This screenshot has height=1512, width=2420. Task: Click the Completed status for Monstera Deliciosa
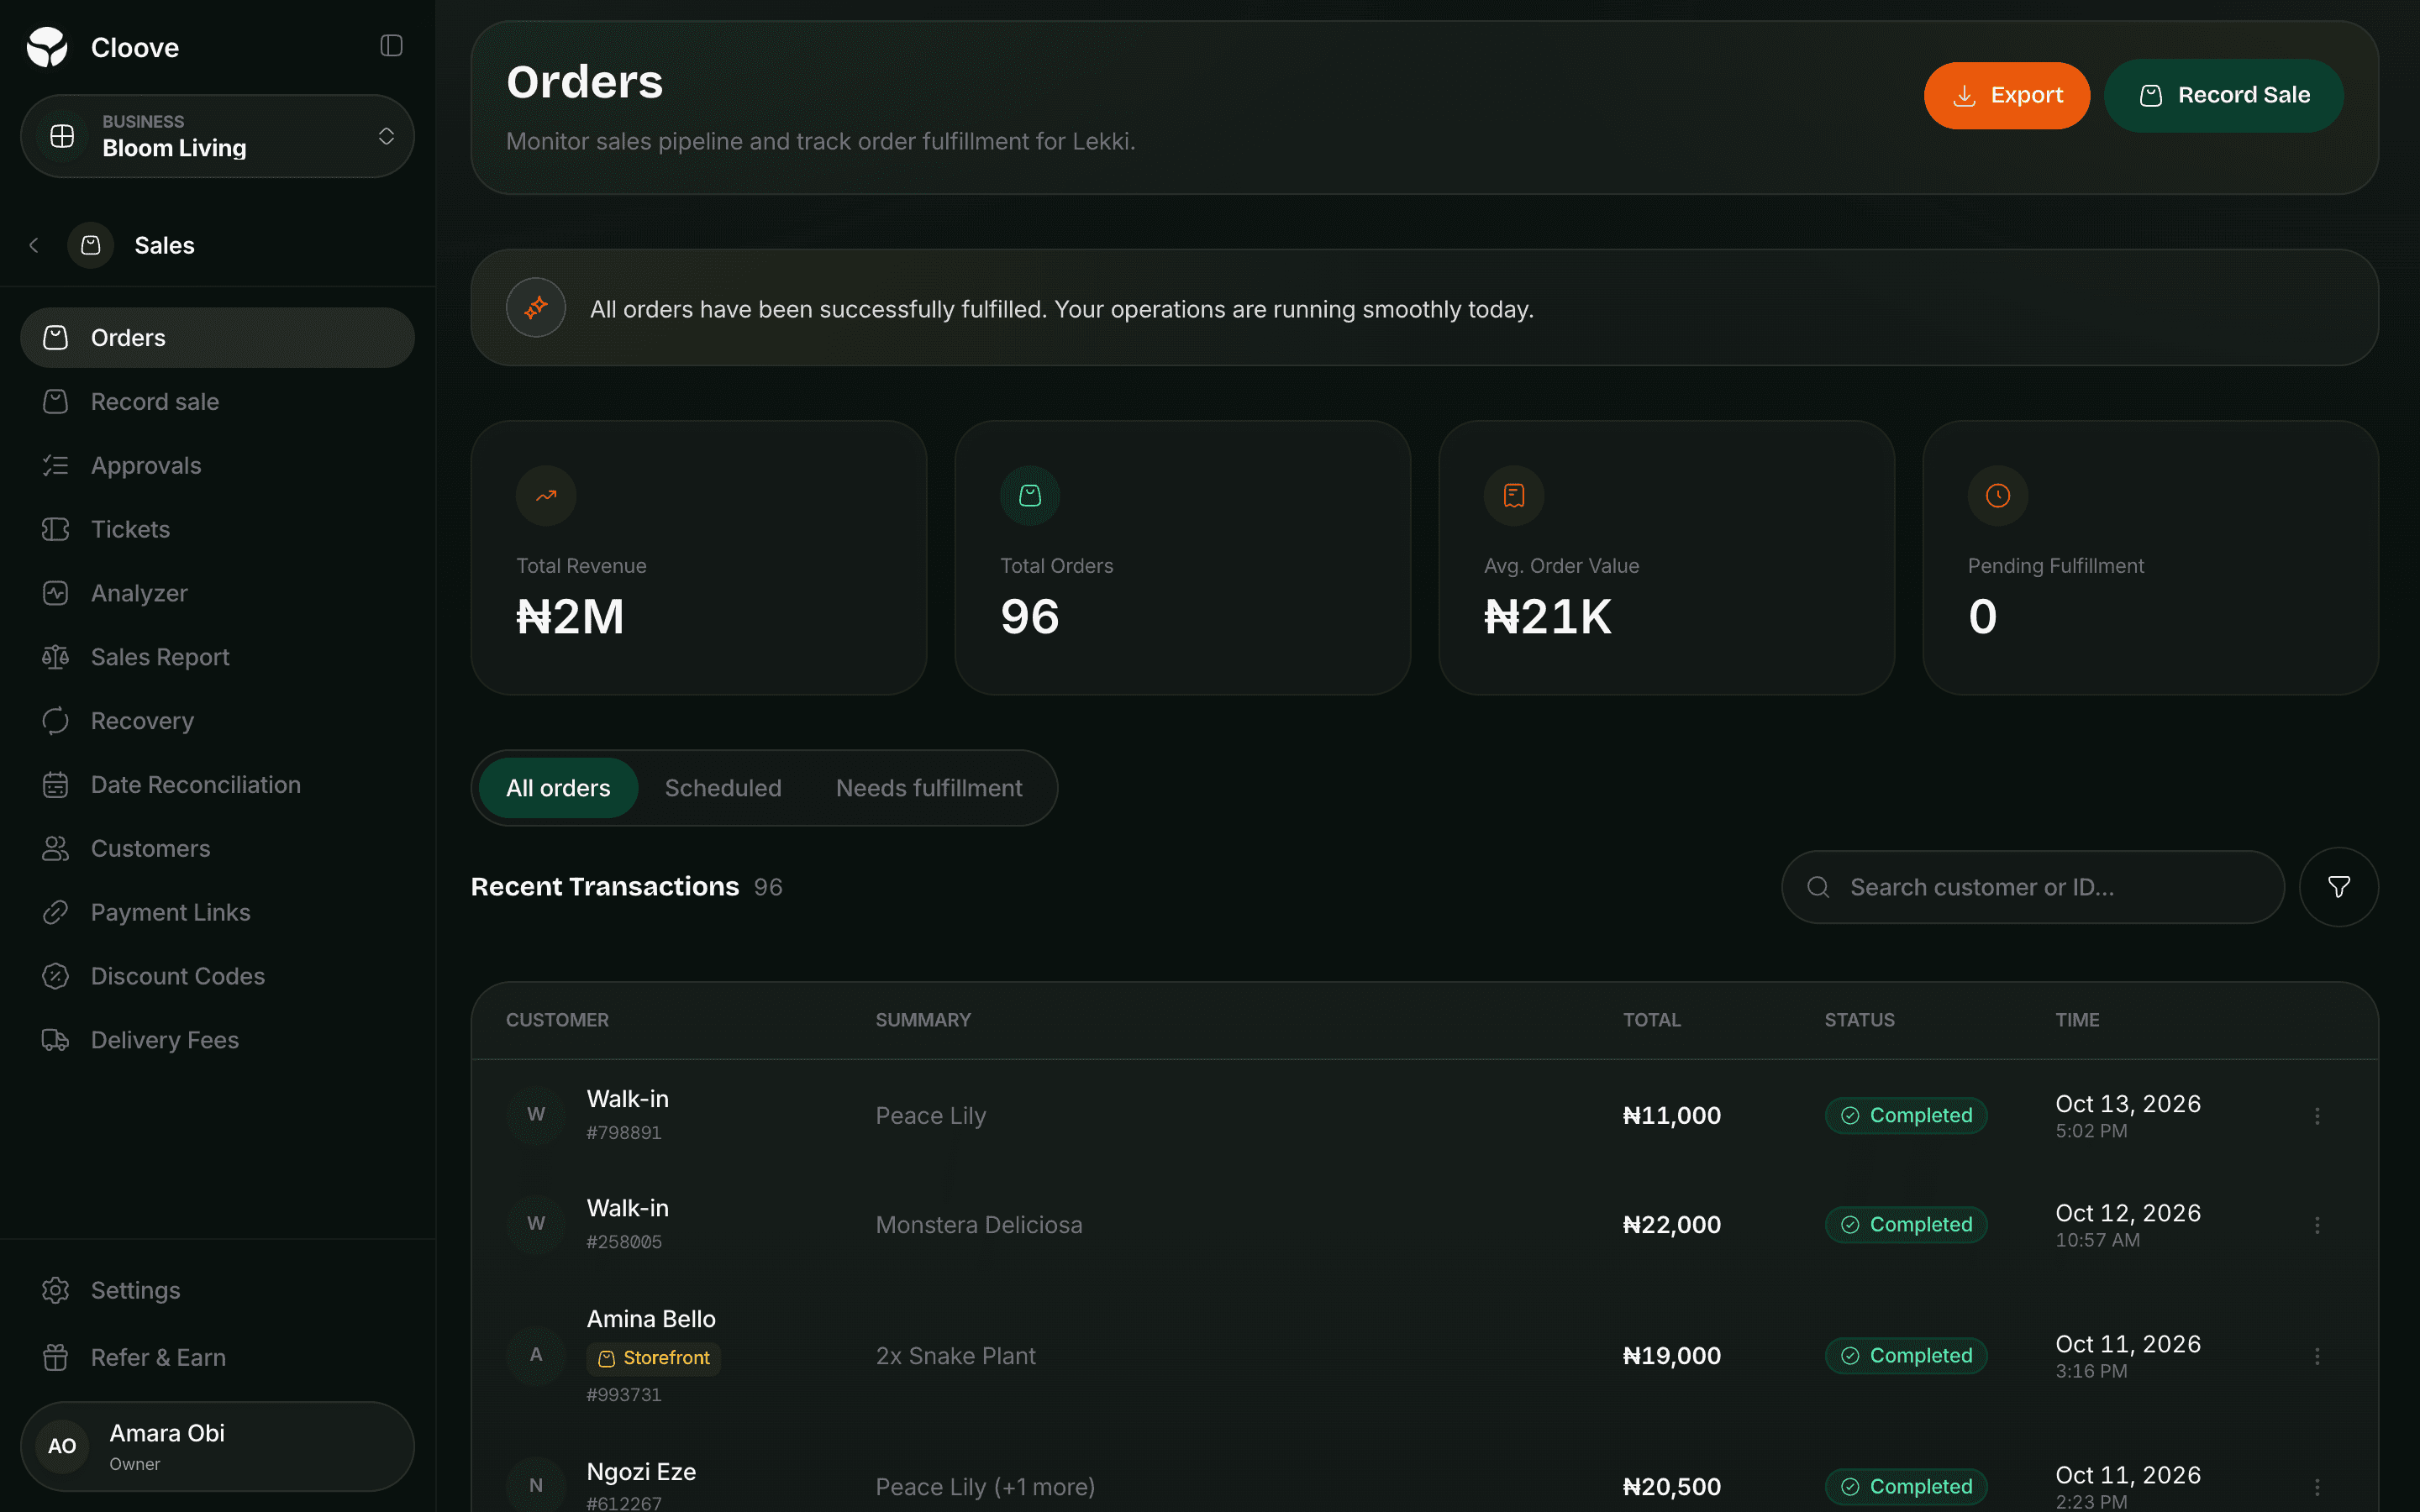pos(1906,1225)
